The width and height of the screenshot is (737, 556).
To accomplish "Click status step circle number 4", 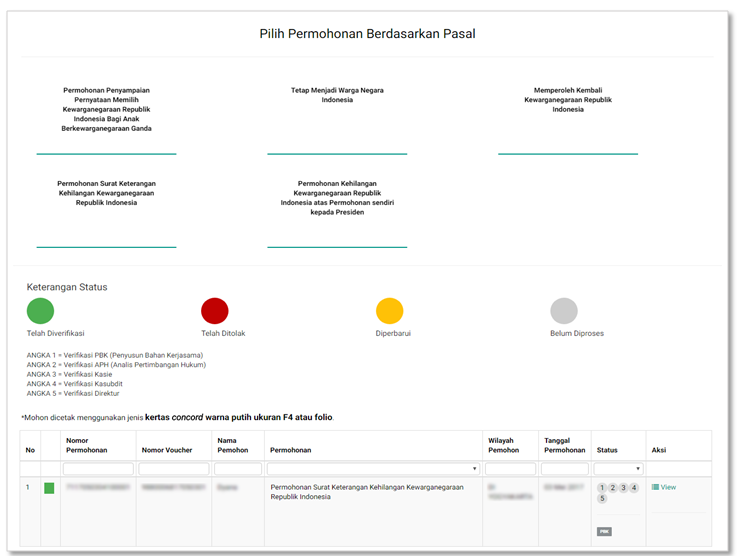I will click(633, 487).
